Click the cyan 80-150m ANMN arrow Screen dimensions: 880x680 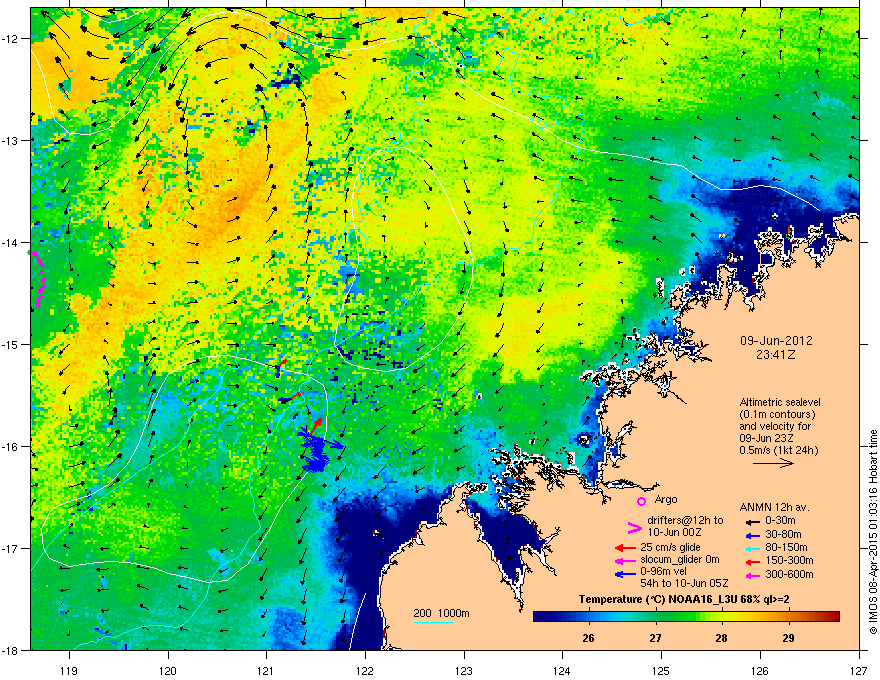751,548
